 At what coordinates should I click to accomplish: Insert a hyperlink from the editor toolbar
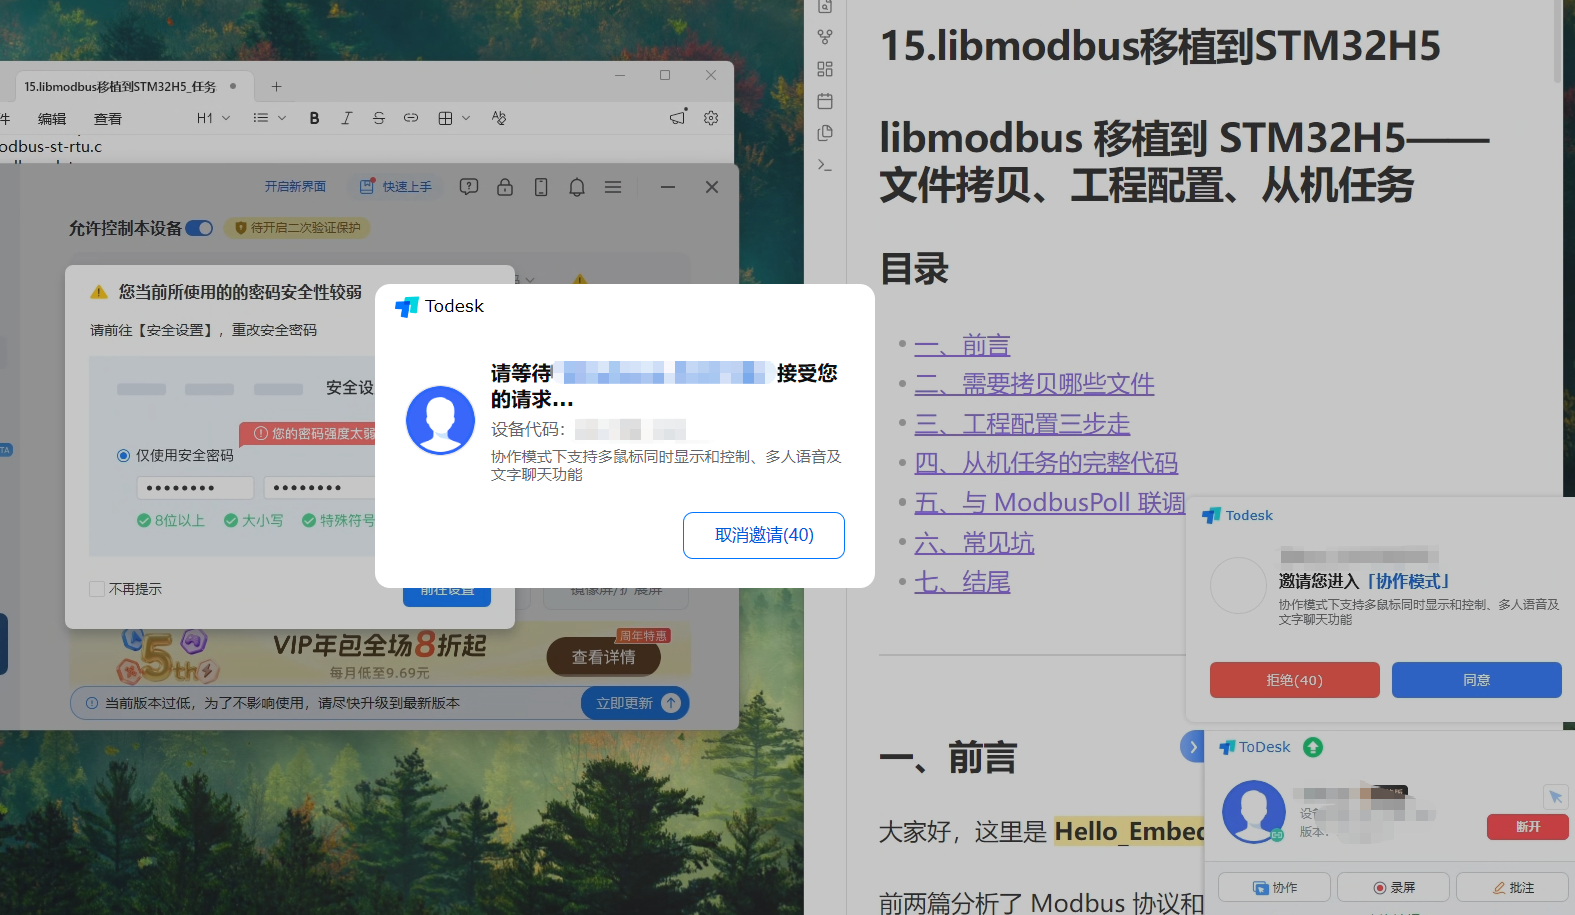pyautogui.click(x=411, y=118)
